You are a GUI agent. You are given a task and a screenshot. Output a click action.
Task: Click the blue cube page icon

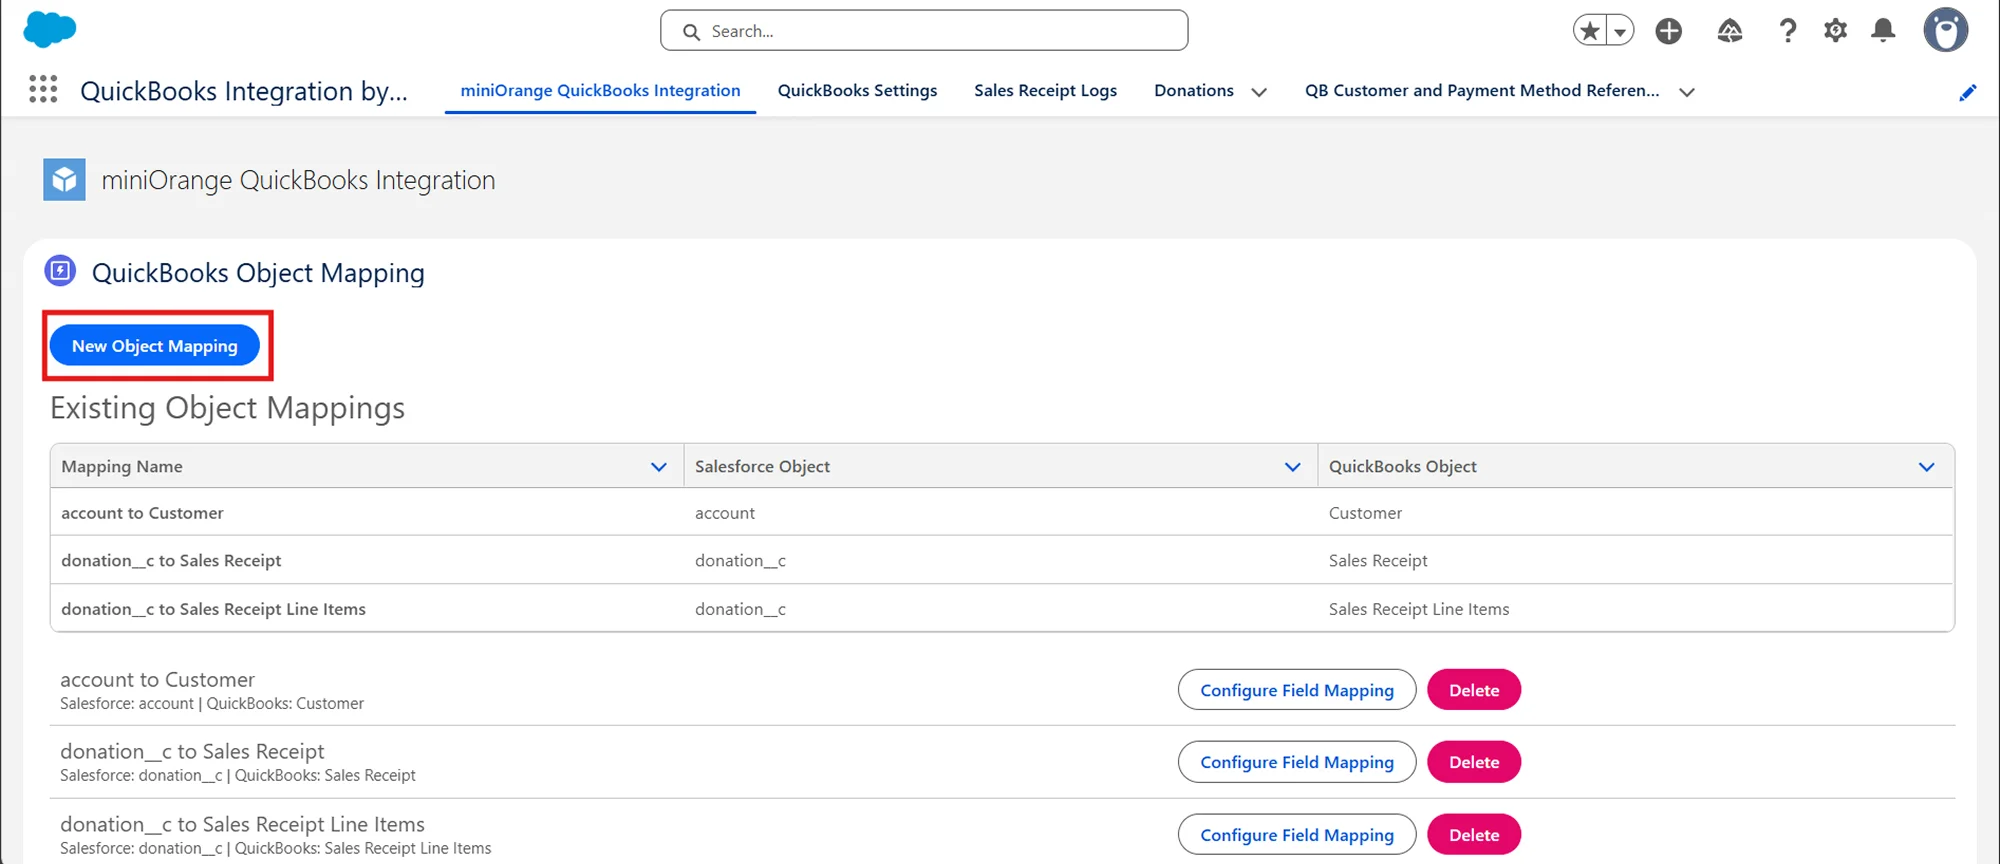64,180
